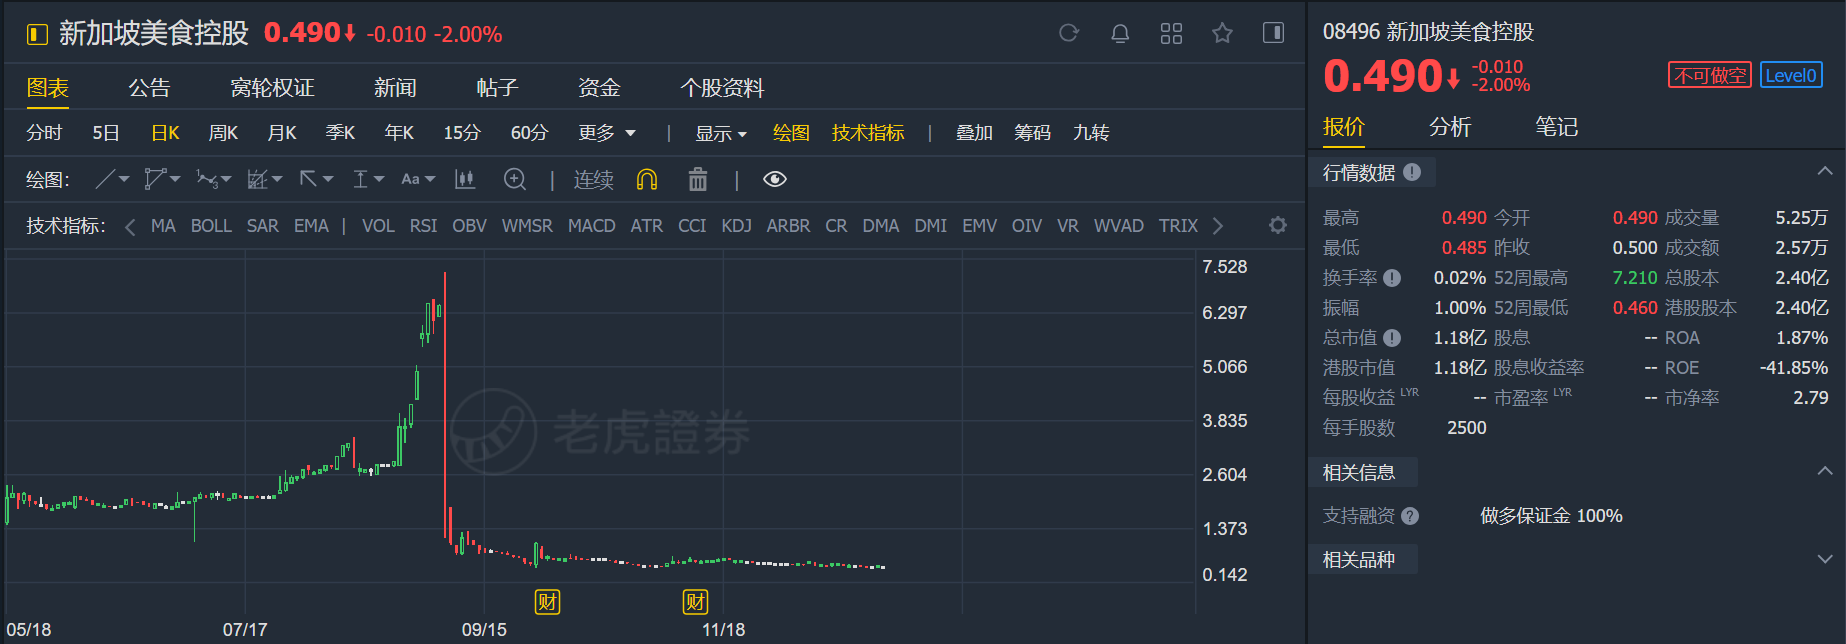The width and height of the screenshot is (1846, 644).
Task: Expand the text tool dropdown arrow
Action: pos(430,179)
